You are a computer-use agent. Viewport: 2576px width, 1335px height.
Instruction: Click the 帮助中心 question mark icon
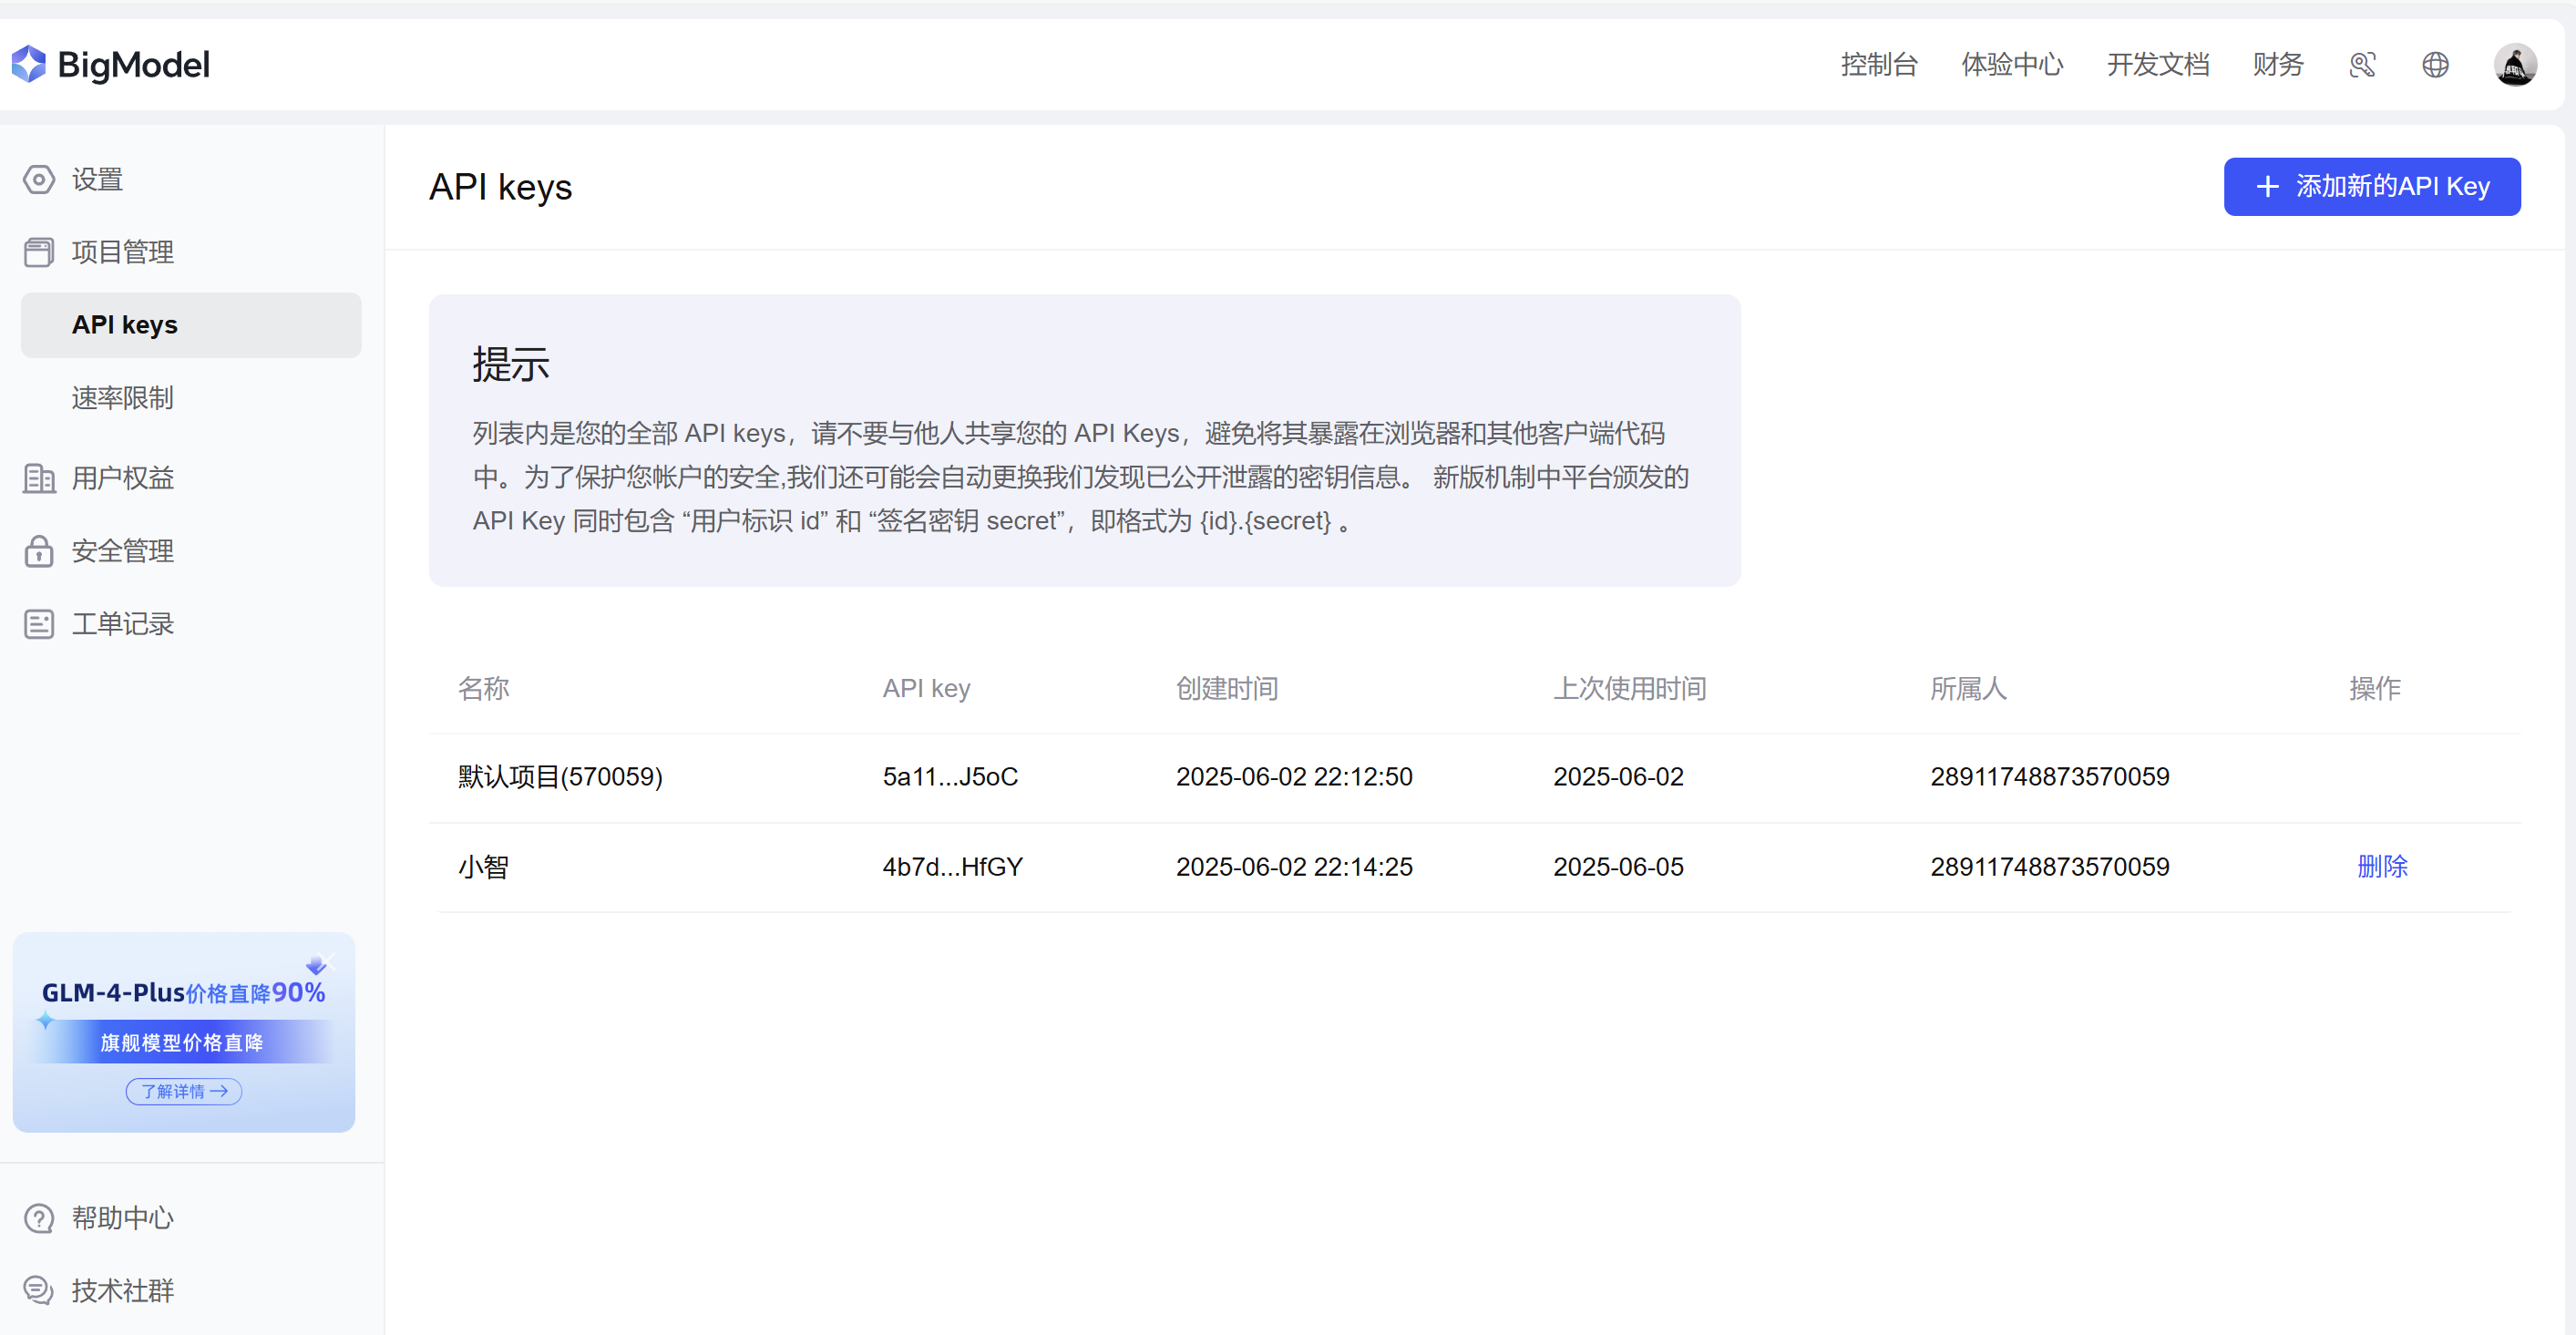point(39,1218)
